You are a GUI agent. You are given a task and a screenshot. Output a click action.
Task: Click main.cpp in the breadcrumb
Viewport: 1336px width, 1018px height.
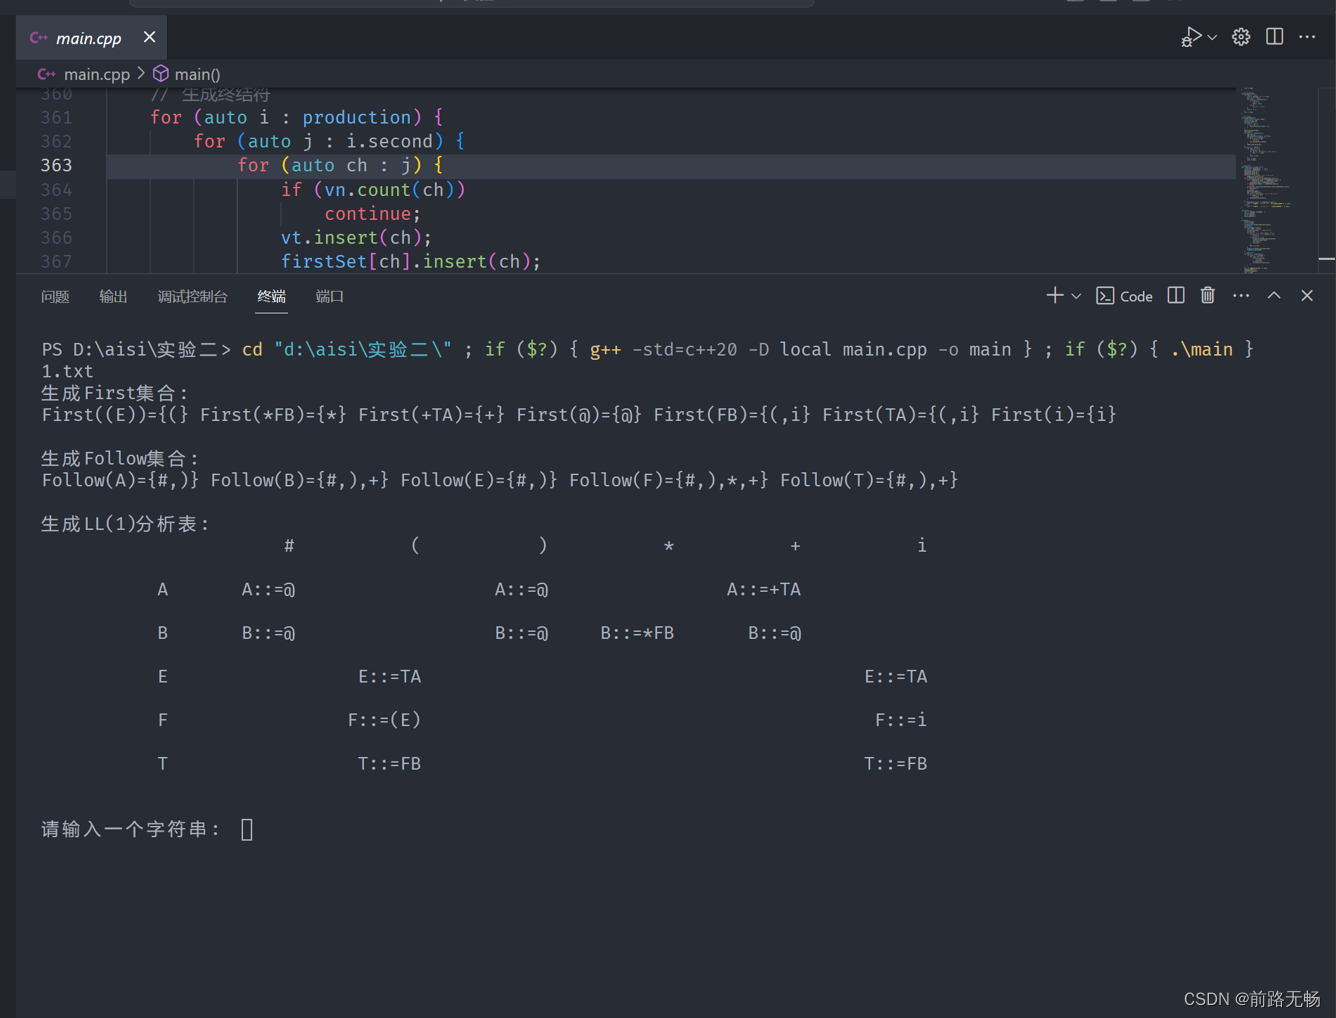96,74
